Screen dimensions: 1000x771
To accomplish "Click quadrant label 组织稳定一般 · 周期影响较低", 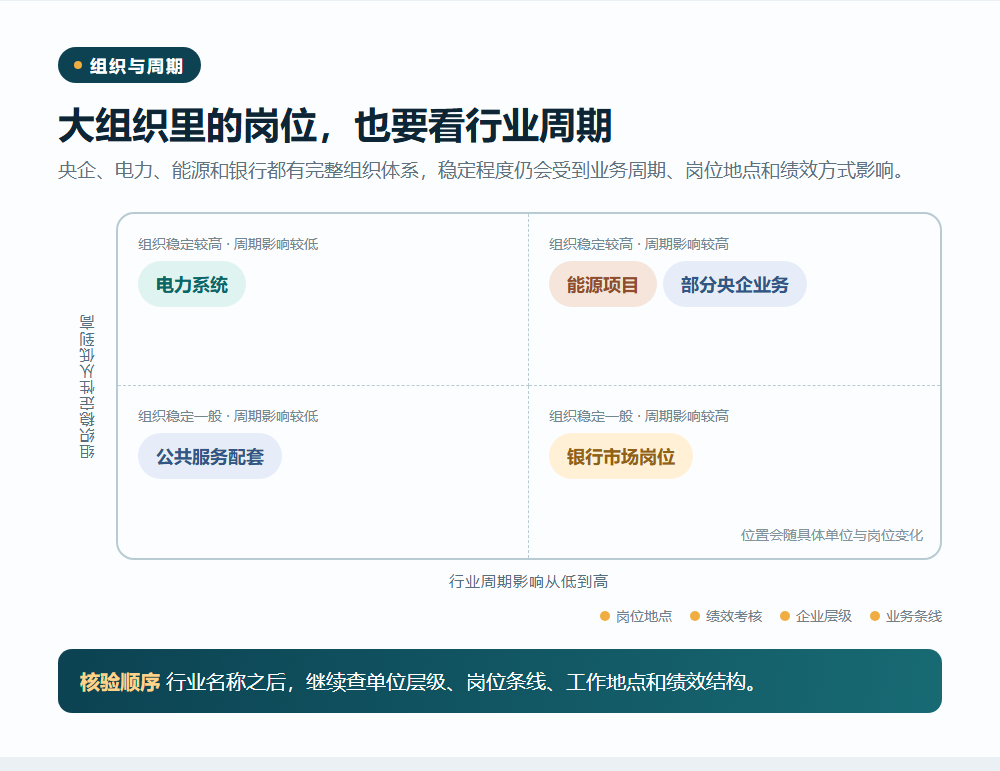I will (228, 416).
